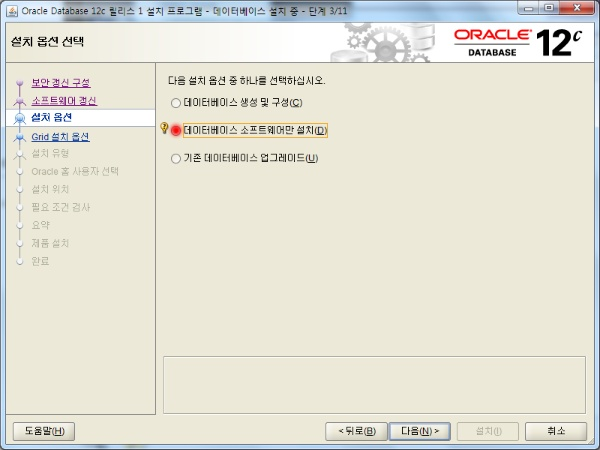
Task: Select the 데이터베이스 소프트웨어만 설치 radio option
Action: (x=176, y=130)
